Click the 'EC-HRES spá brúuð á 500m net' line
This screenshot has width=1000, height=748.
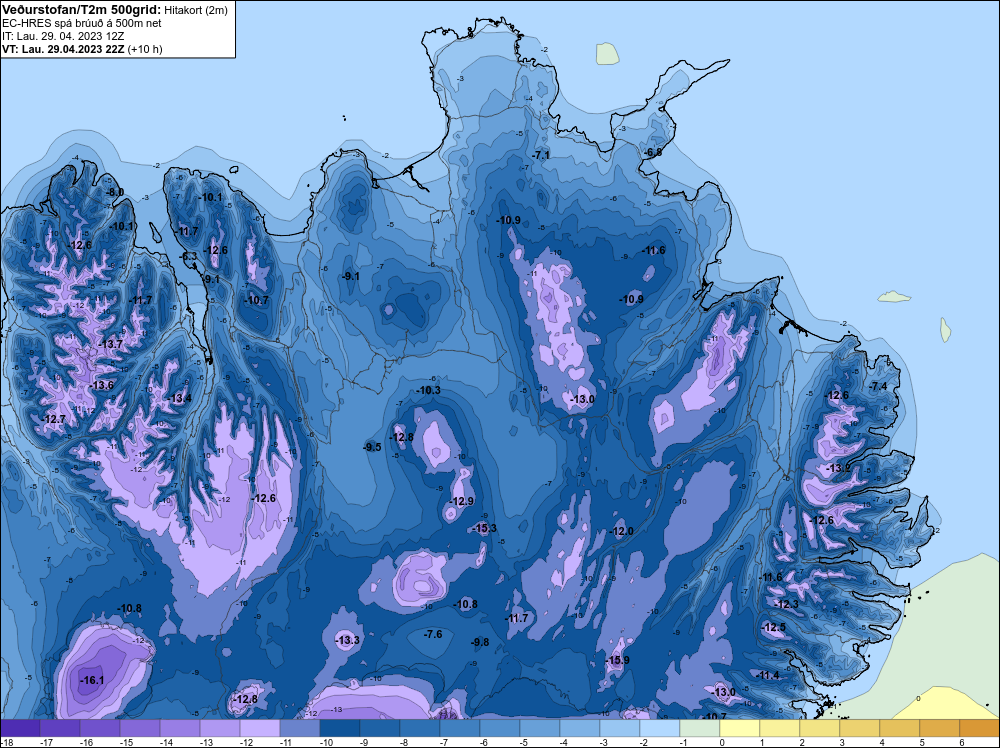82,23
